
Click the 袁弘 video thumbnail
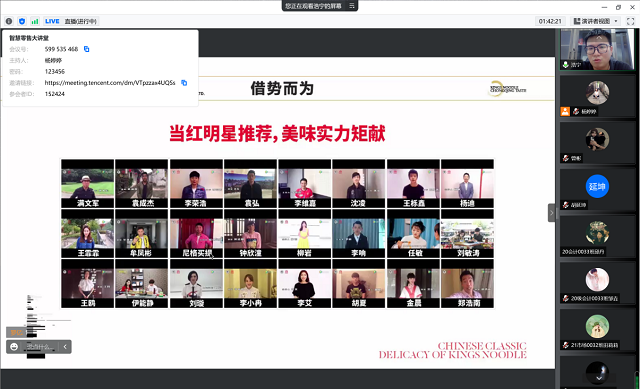tap(250, 184)
